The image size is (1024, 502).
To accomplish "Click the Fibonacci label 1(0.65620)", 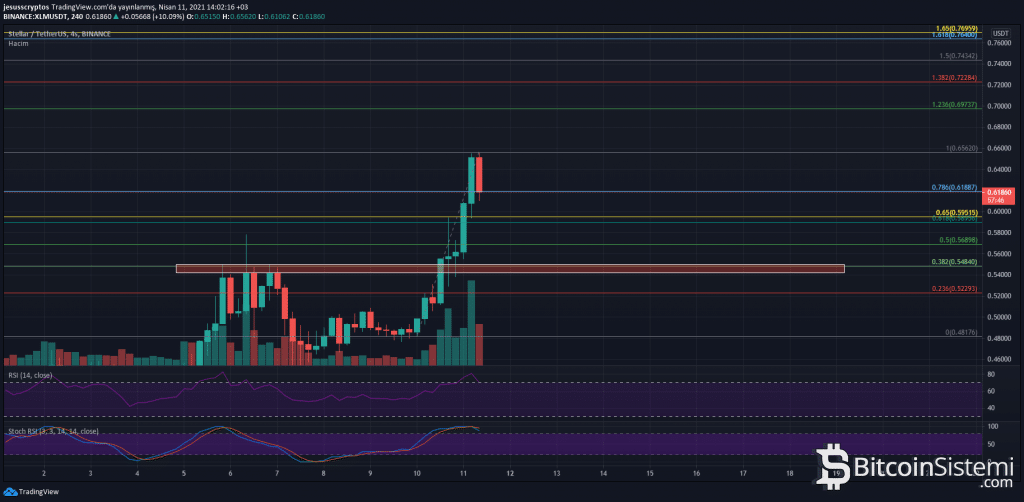I will (961, 148).
